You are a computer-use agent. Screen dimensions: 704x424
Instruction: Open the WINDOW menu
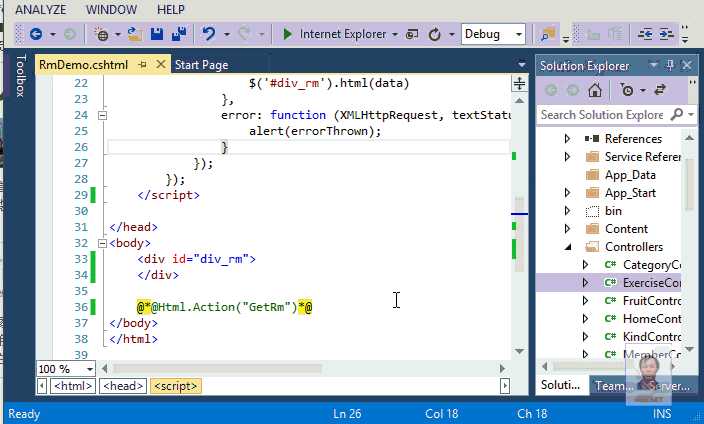(111, 9)
